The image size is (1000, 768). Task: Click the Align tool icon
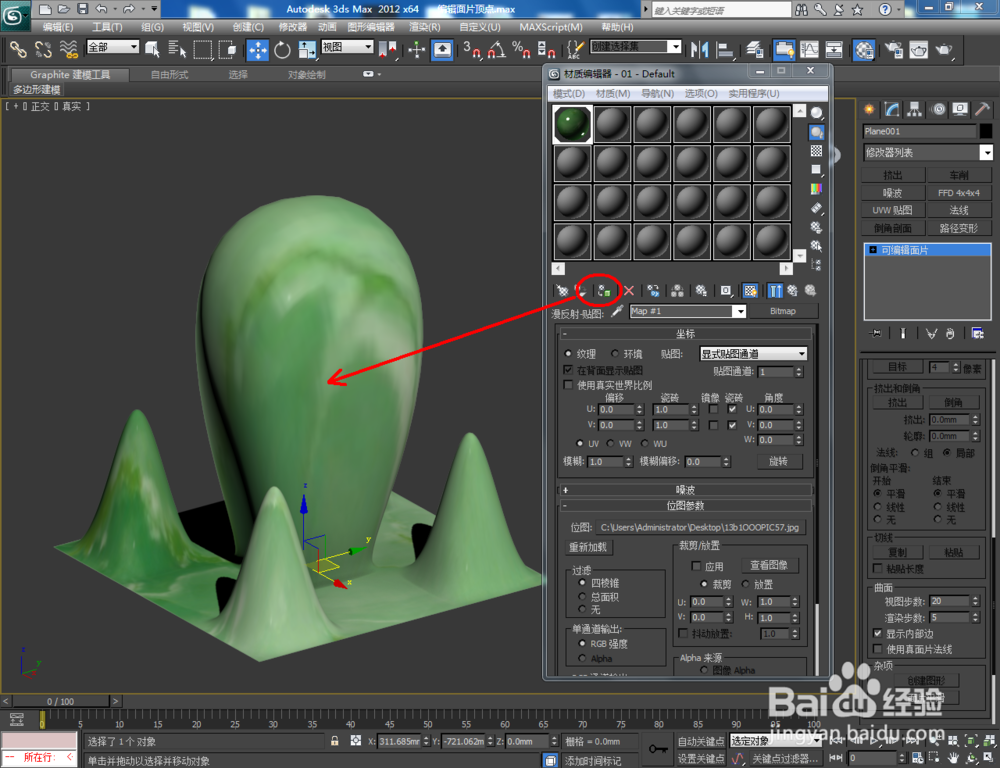pyautogui.click(x=725, y=50)
